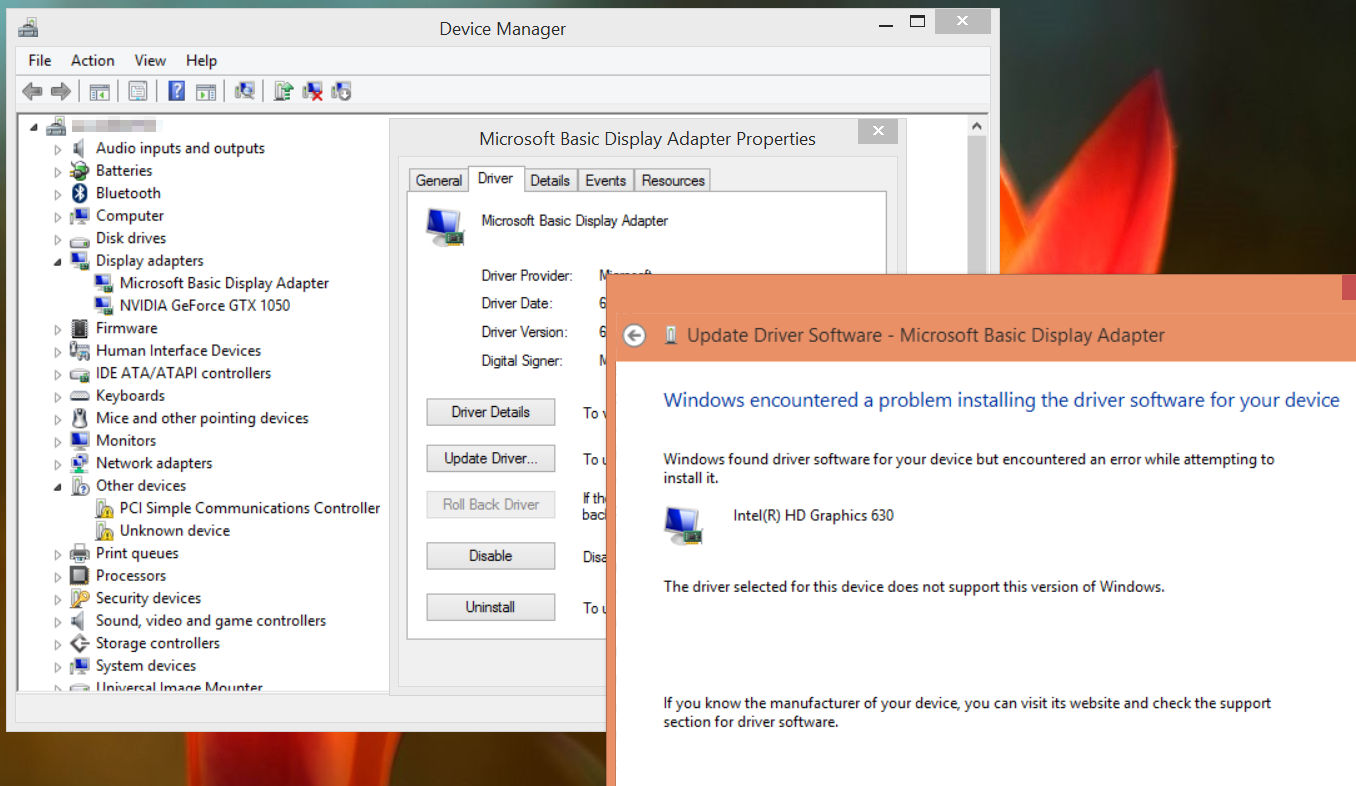Click Show/Hide Console Tree toolbar icon

pos(99,91)
